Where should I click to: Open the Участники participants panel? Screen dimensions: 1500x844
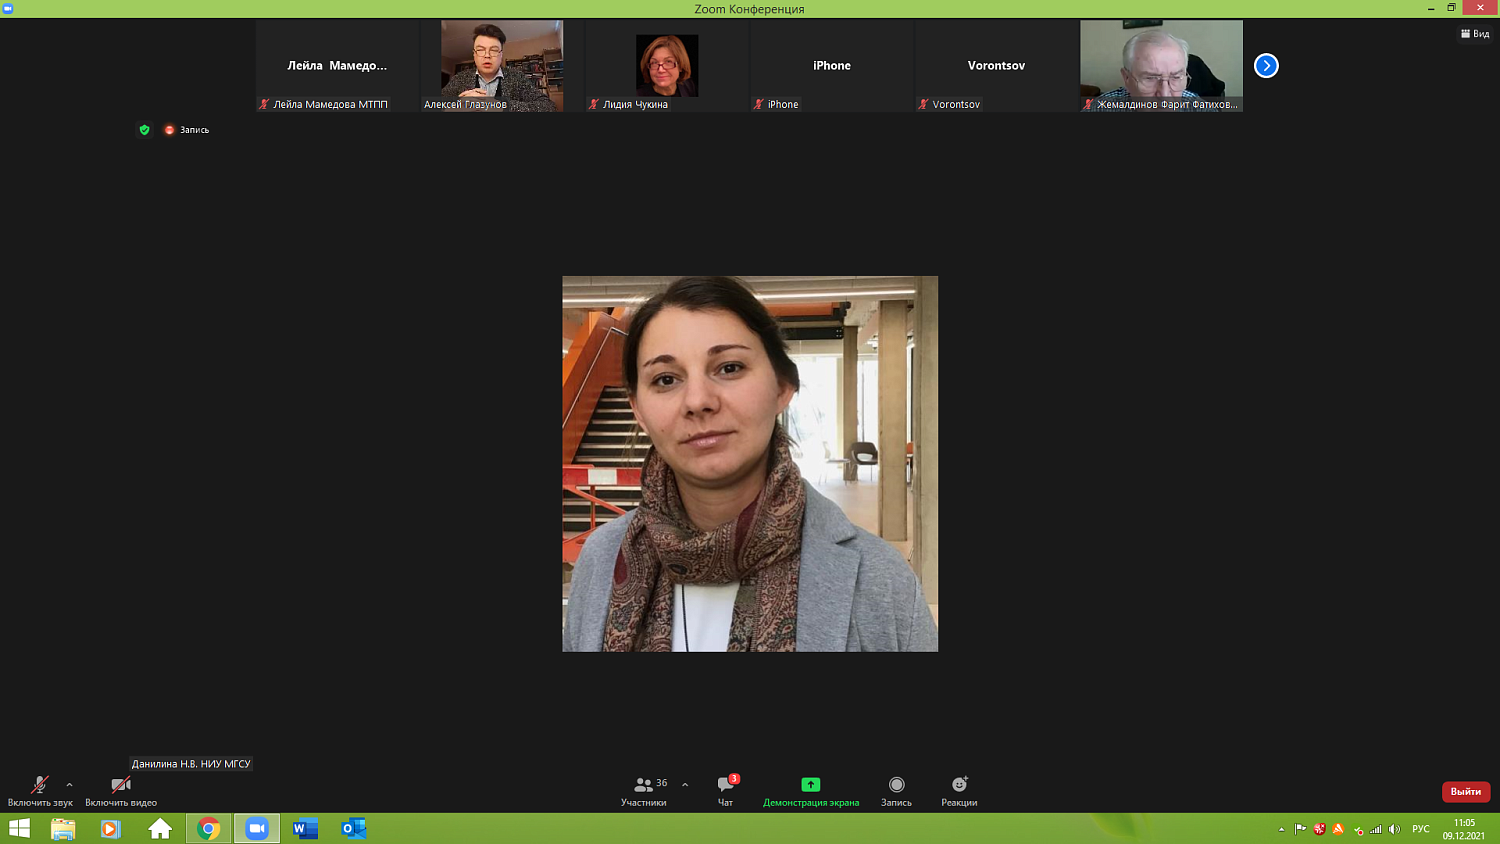[644, 790]
